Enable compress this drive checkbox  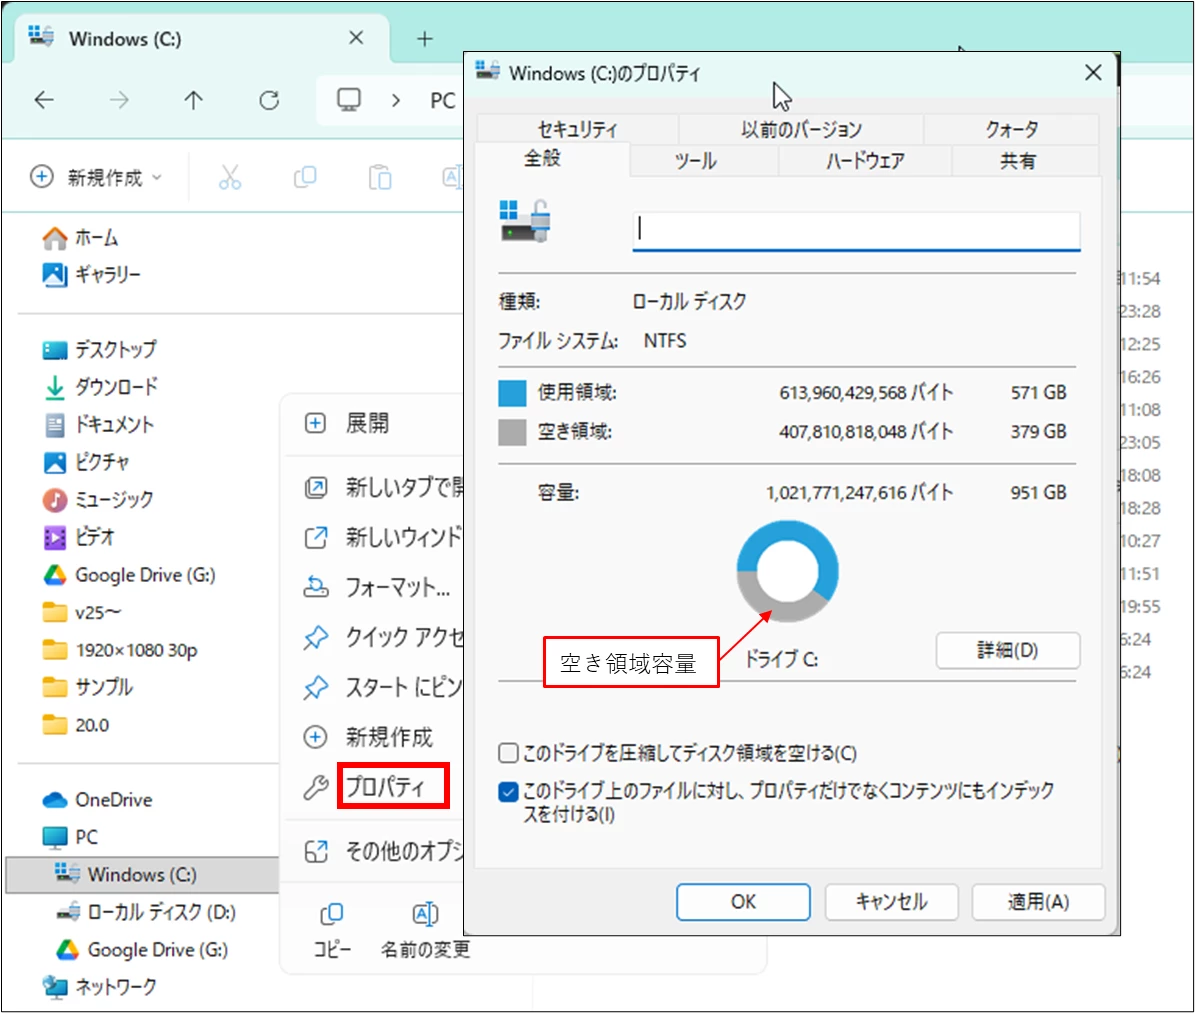(508, 754)
